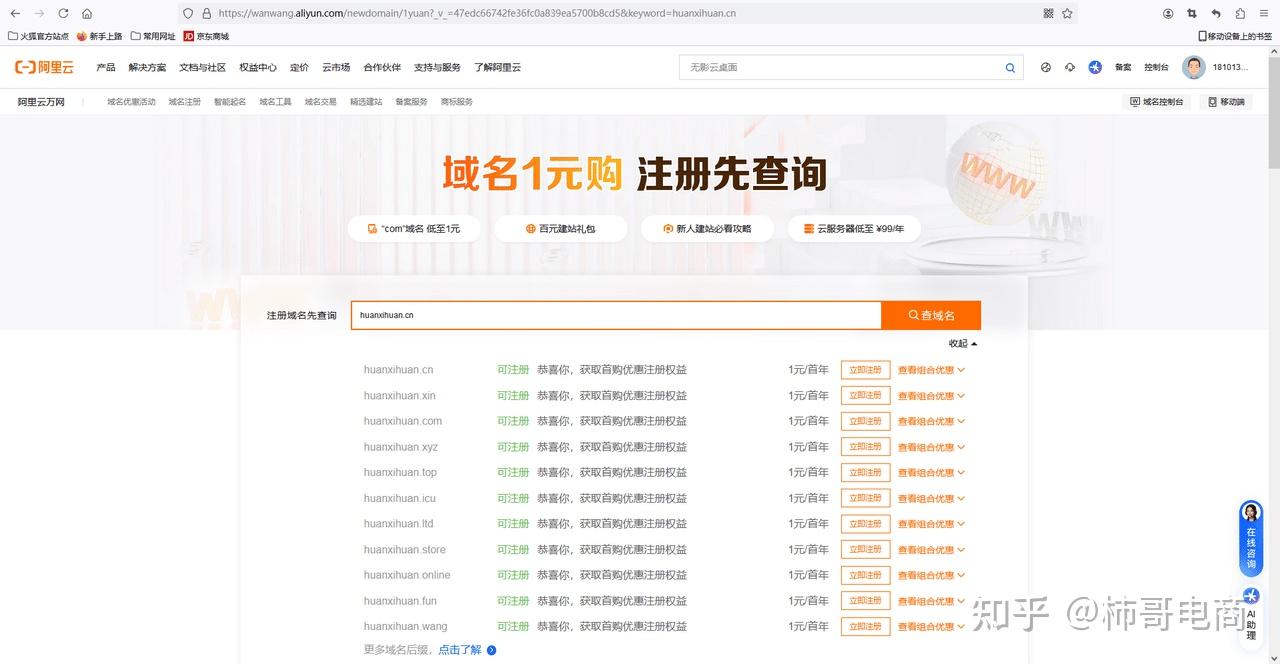Open 域名优惠活动 tab
The image size is (1280, 664).
[x=131, y=102]
